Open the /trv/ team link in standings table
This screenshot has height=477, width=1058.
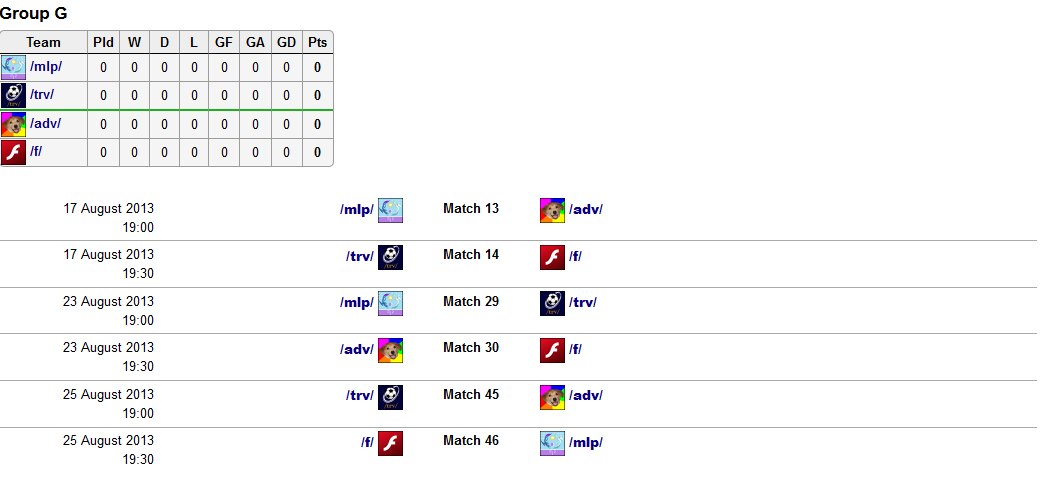click(42, 94)
